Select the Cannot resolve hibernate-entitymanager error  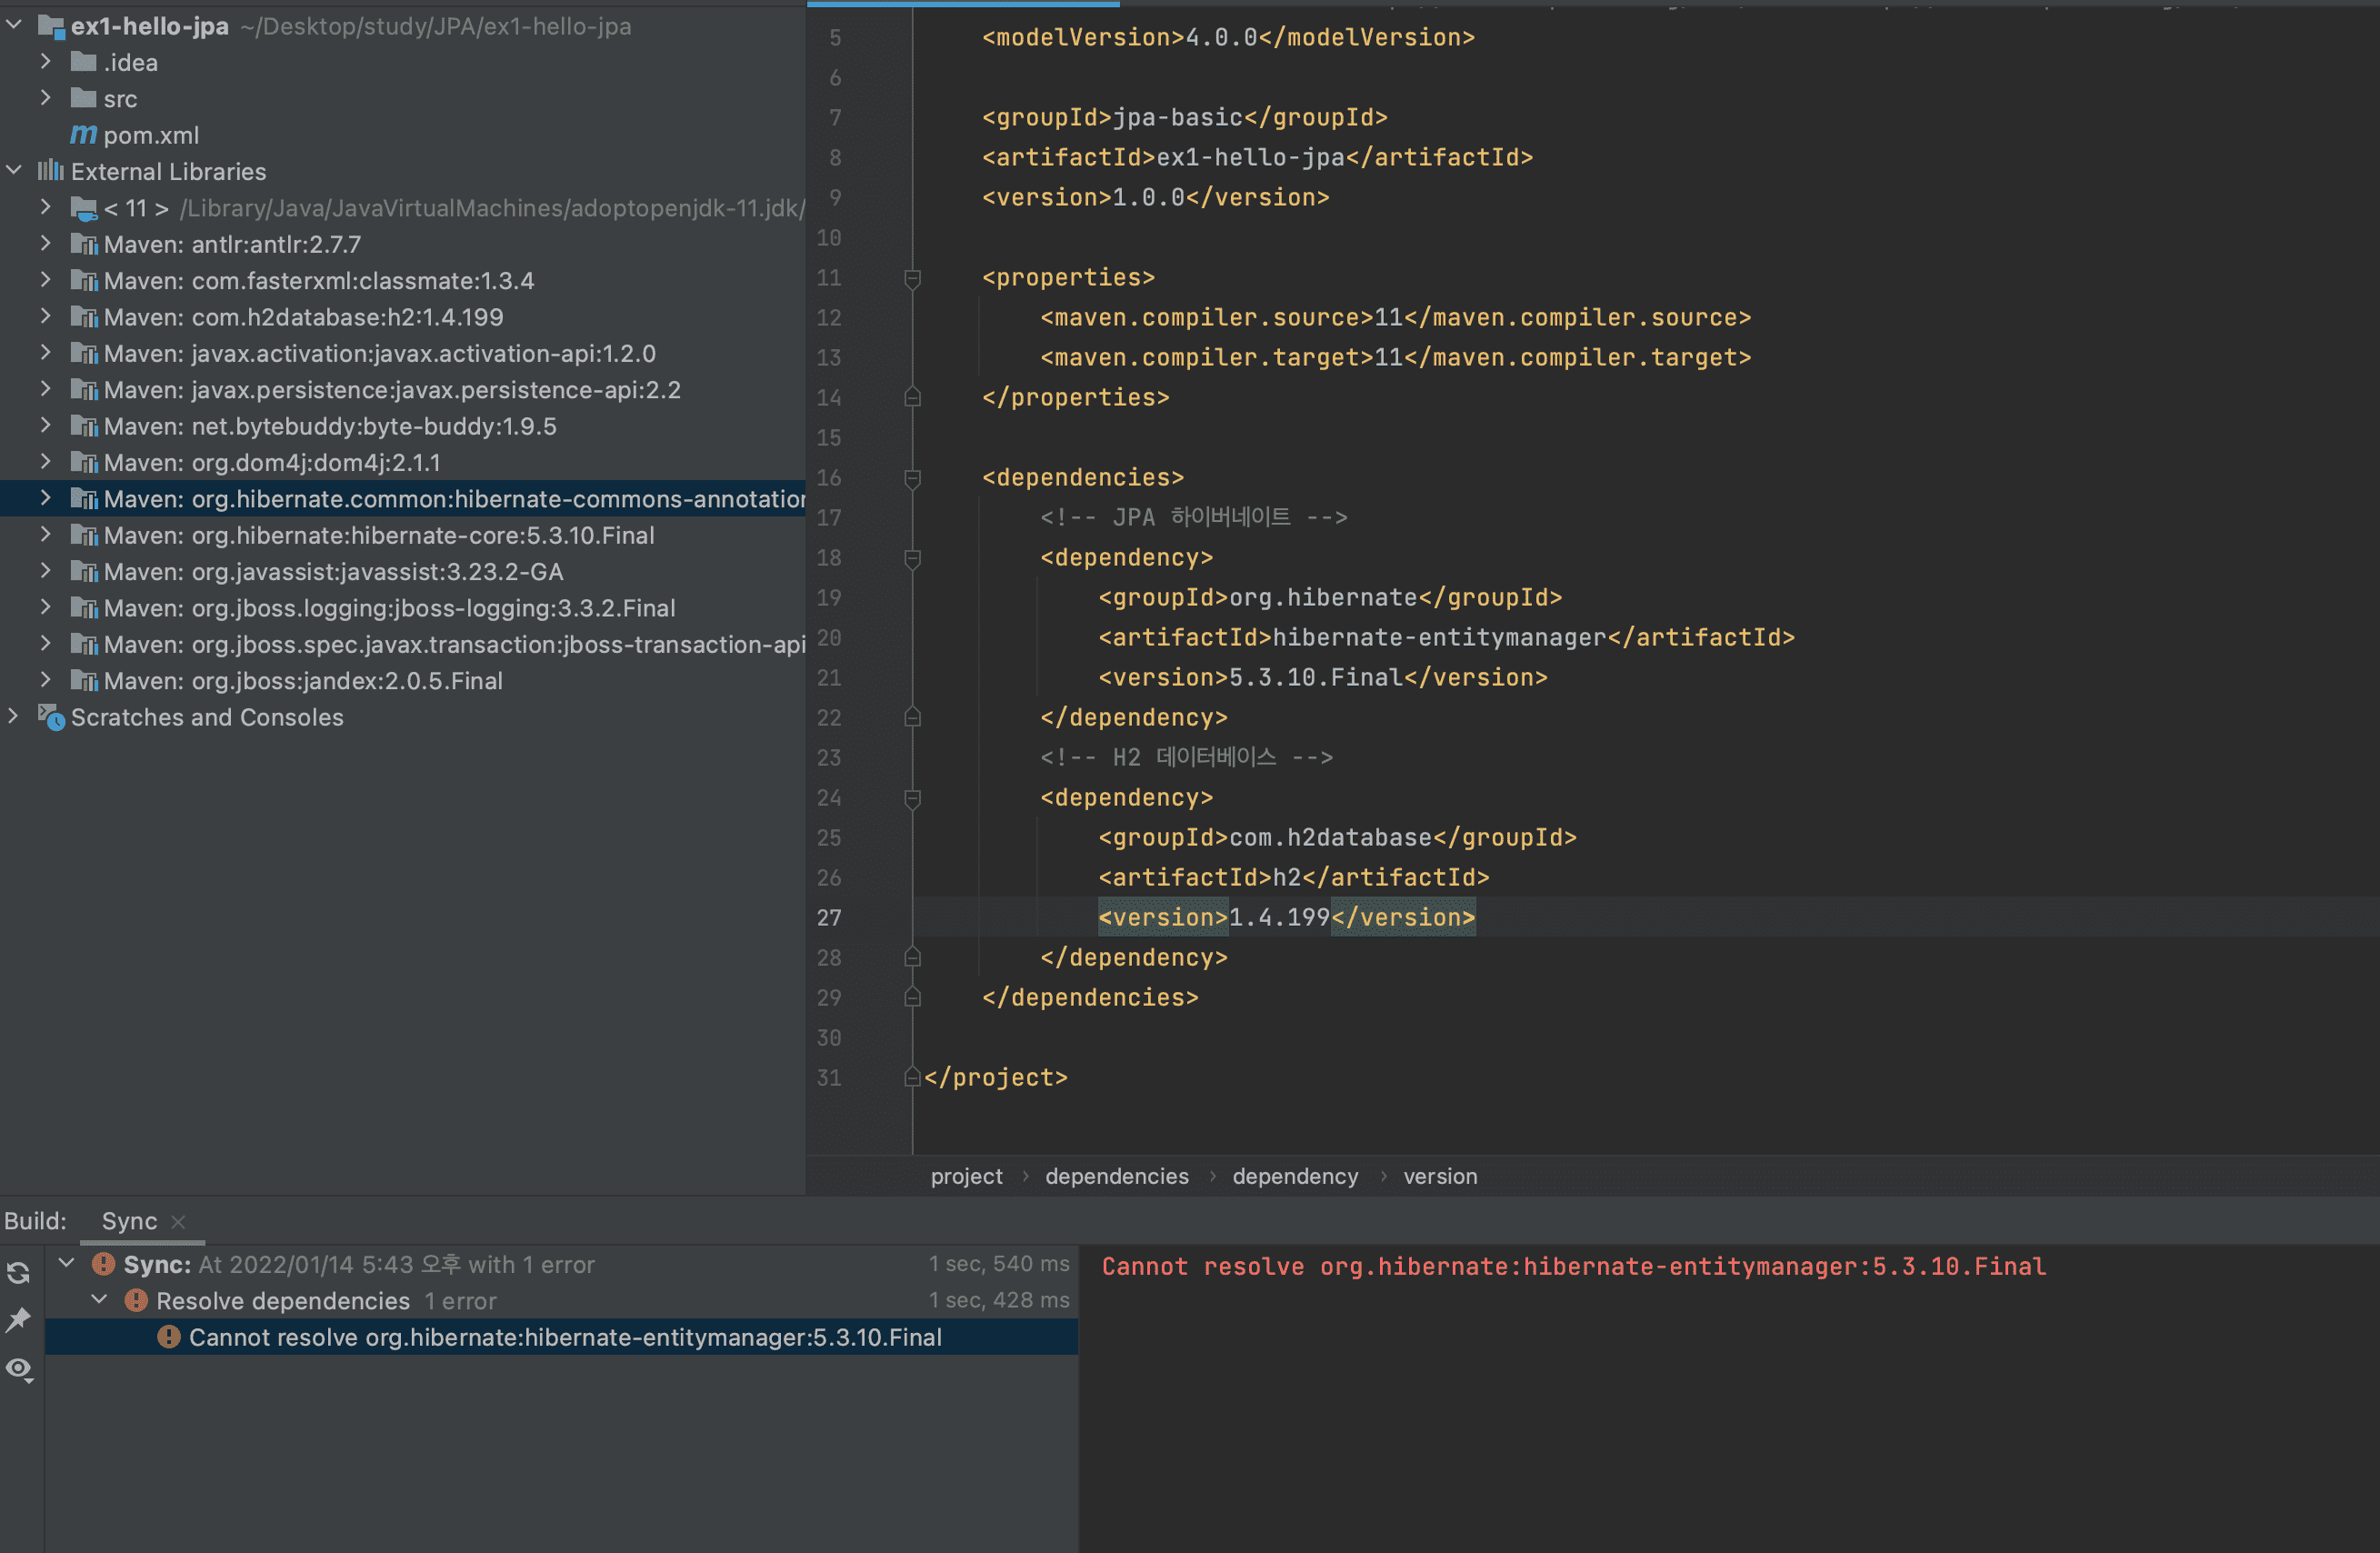pos(565,1337)
